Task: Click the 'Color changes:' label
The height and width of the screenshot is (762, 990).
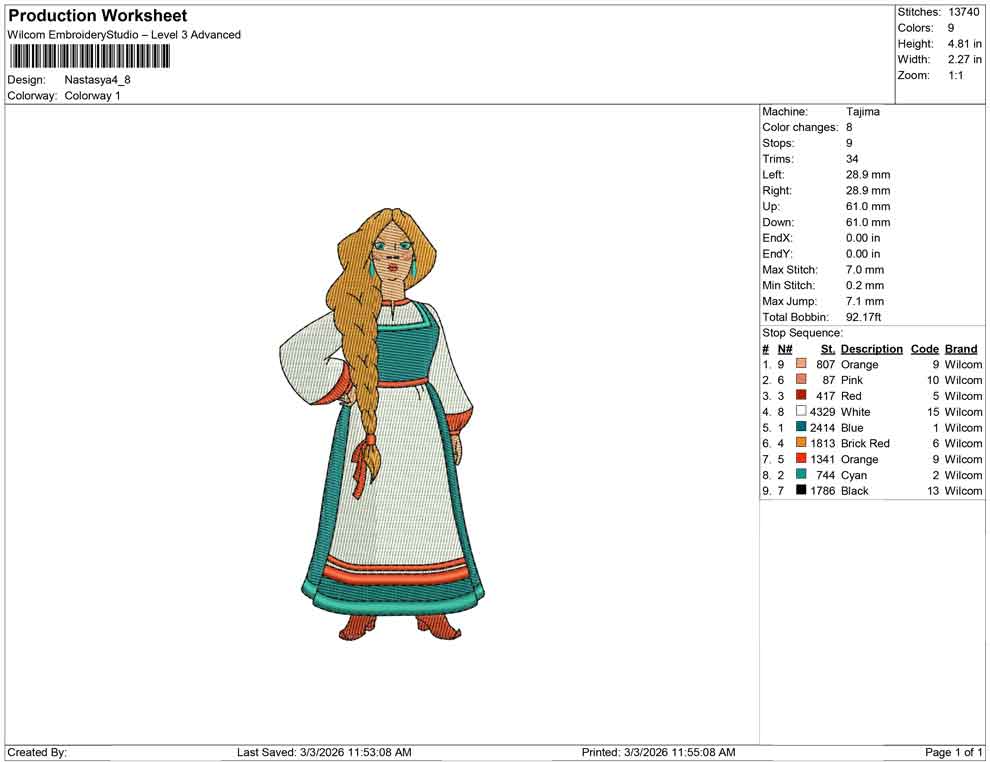Action: pyautogui.click(x=800, y=127)
